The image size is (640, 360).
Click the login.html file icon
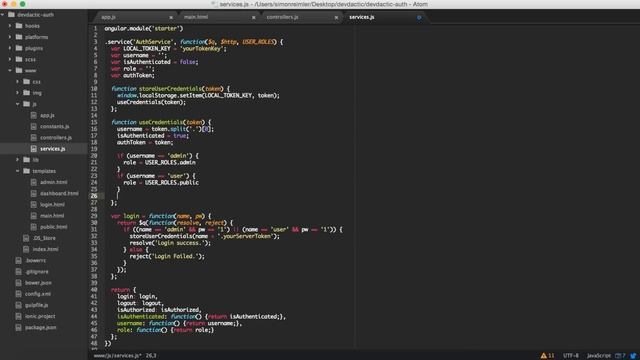pyautogui.click(x=33, y=204)
